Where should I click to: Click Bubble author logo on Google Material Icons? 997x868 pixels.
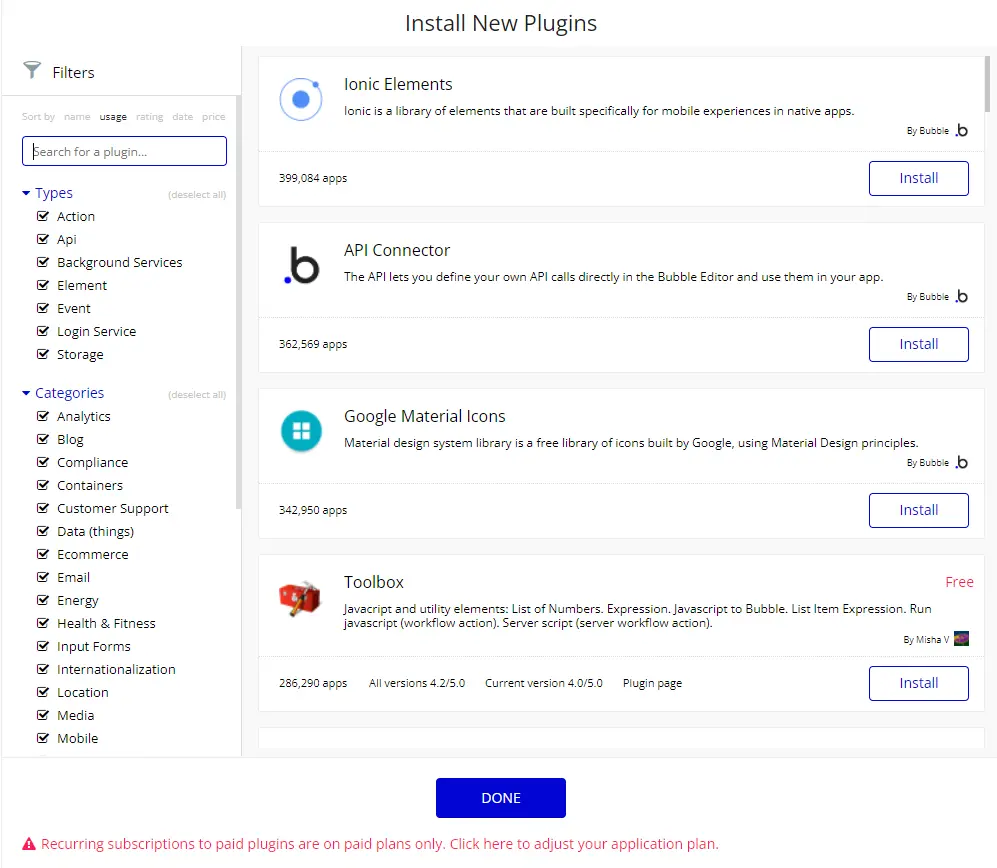962,462
